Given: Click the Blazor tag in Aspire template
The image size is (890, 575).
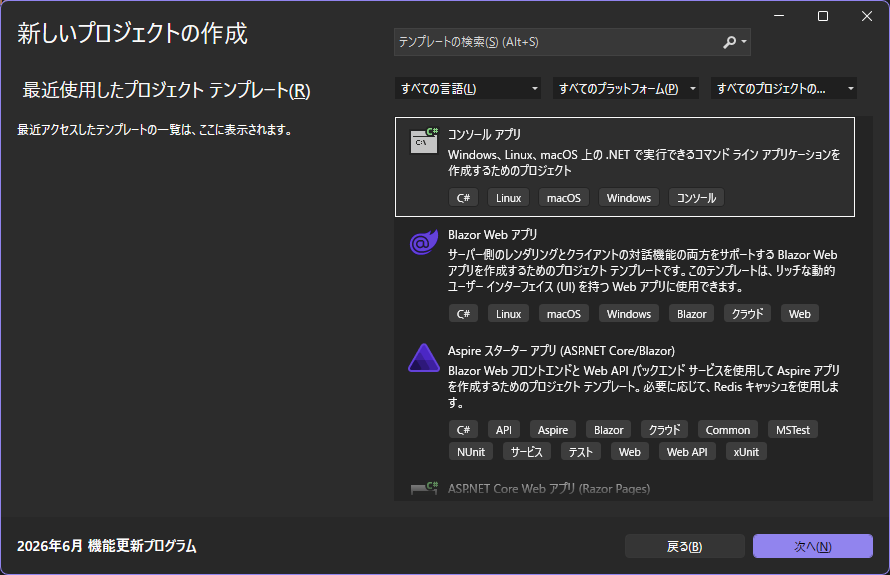Looking at the screenshot, I should (x=608, y=430).
